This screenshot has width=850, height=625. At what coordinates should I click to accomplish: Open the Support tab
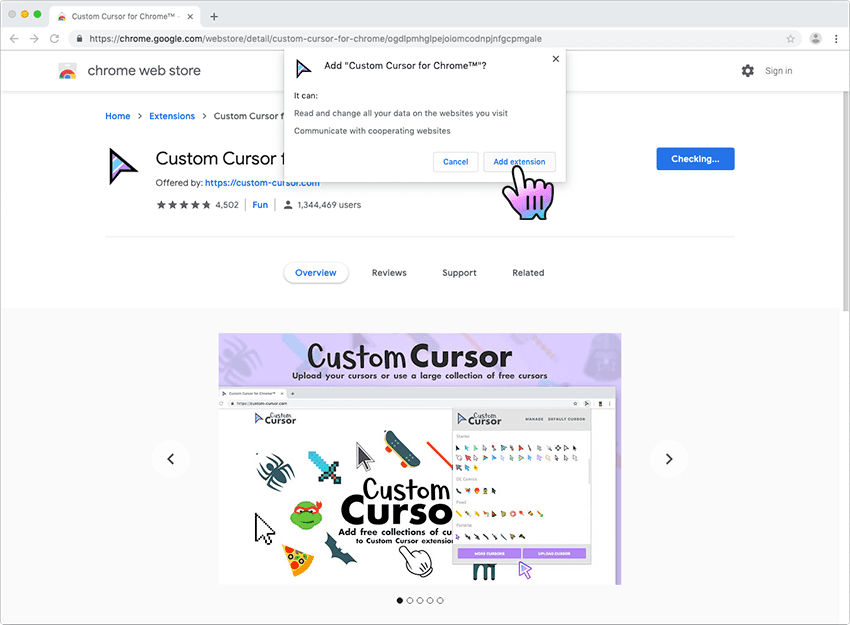459,272
